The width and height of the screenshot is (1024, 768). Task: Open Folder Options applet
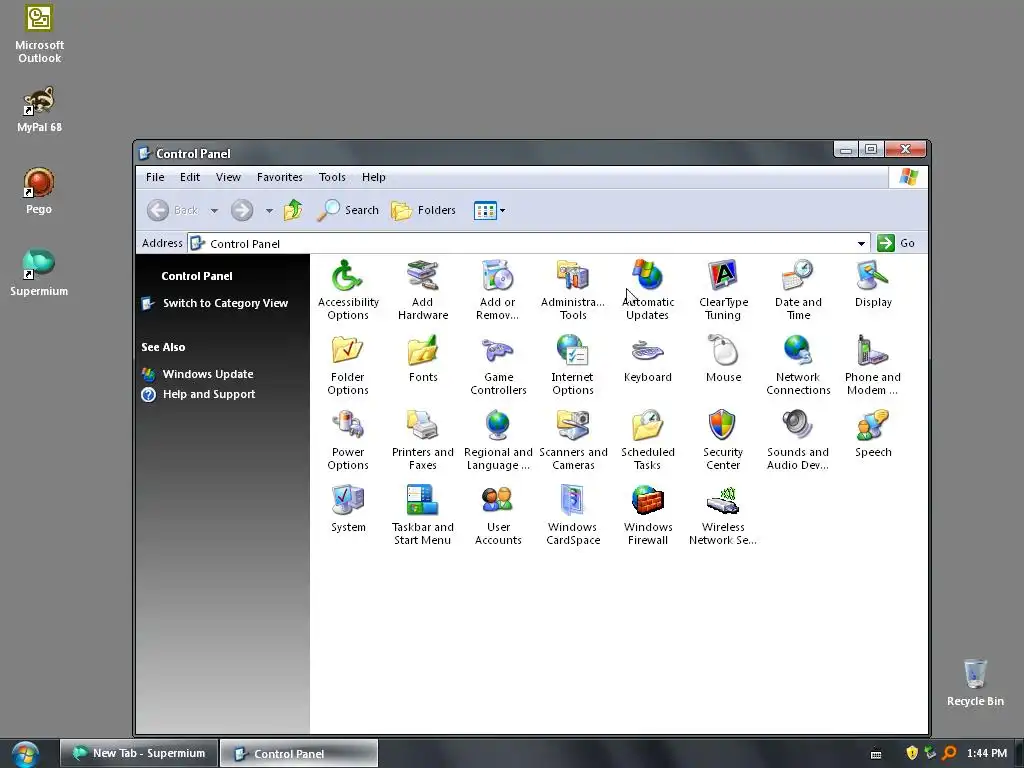click(347, 365)
